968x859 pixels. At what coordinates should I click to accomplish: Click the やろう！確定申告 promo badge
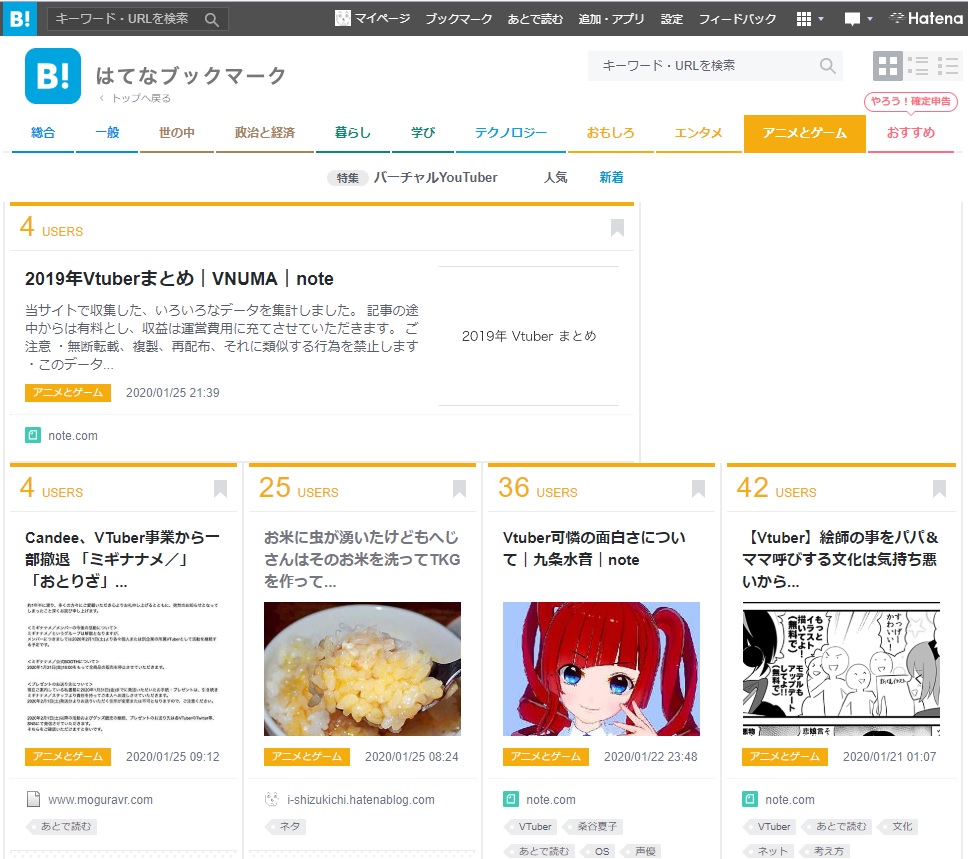point(911,101)
